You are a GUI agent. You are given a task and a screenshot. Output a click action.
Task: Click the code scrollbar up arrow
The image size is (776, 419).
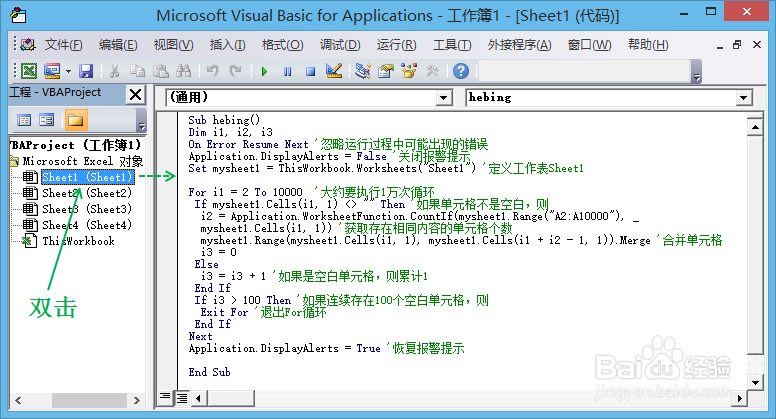click(755, 128)
